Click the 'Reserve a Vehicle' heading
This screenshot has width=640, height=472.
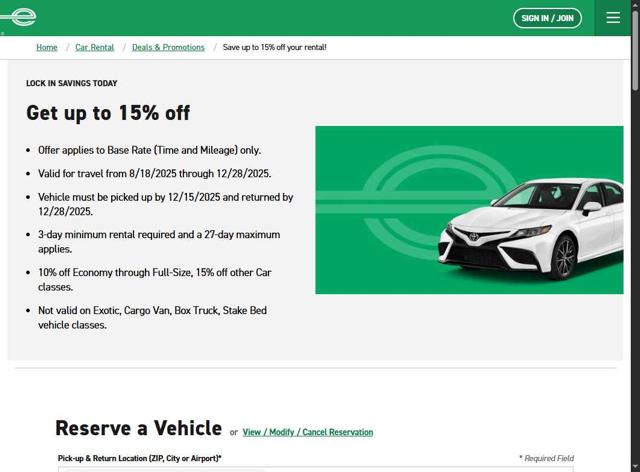click(x=138, y=428)
